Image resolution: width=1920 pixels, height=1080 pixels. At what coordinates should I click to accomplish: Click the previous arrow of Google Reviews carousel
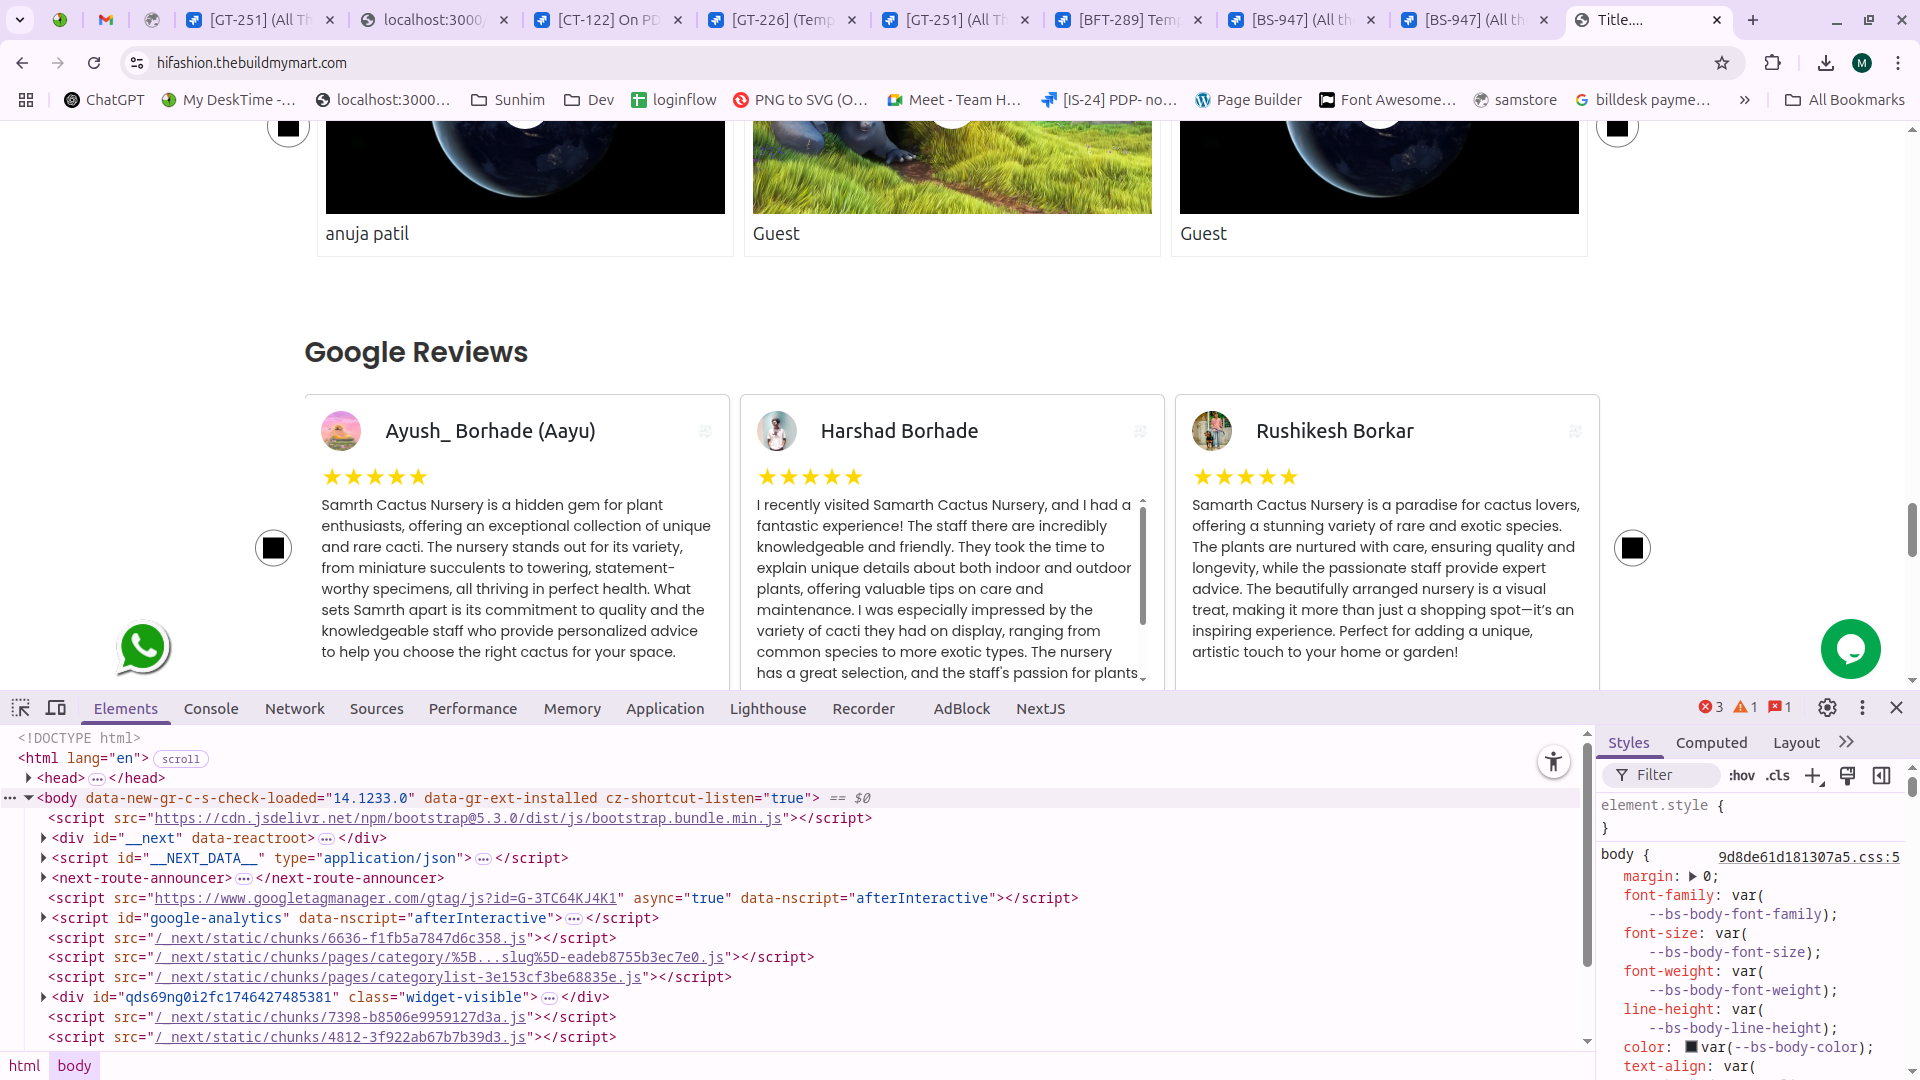(273, 548)
